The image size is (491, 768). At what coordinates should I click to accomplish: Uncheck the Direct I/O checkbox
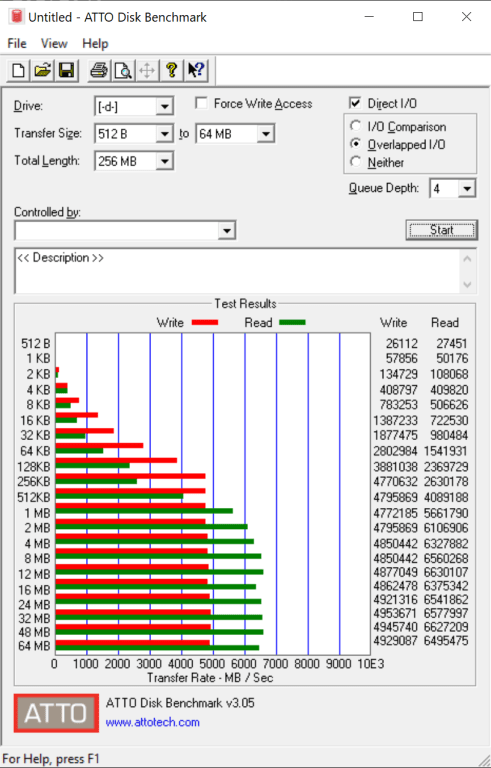coord(355,103)
